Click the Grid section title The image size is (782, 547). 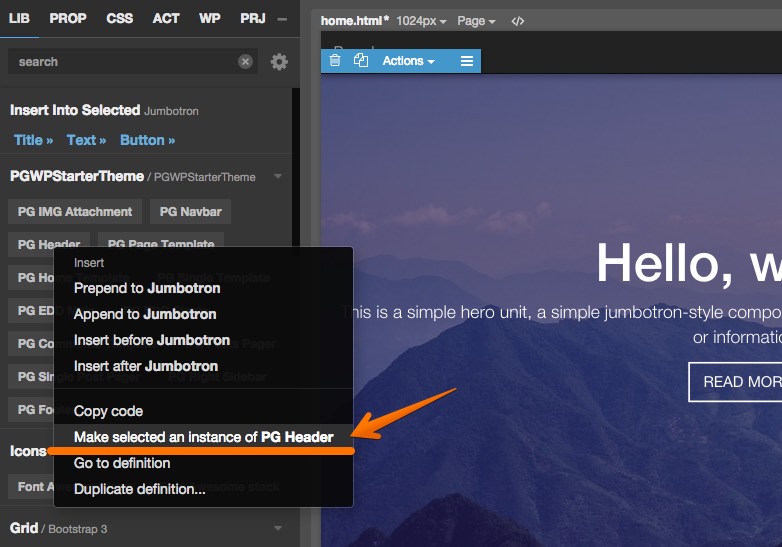[x=23, y=528]
